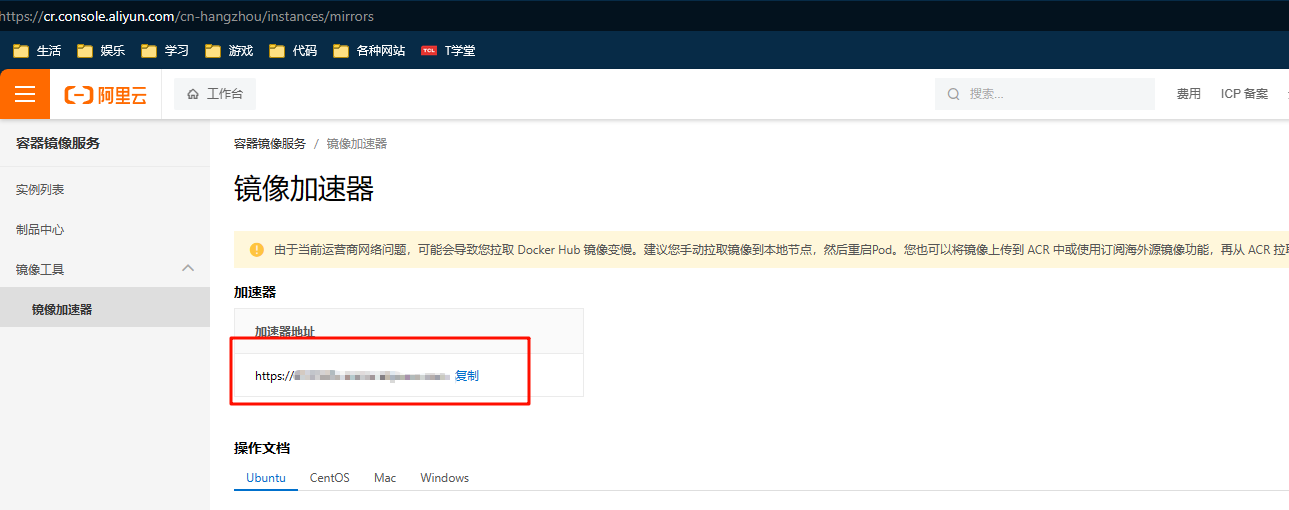
Task: Click the home icon beside 工作台
Action: [193, 94]
